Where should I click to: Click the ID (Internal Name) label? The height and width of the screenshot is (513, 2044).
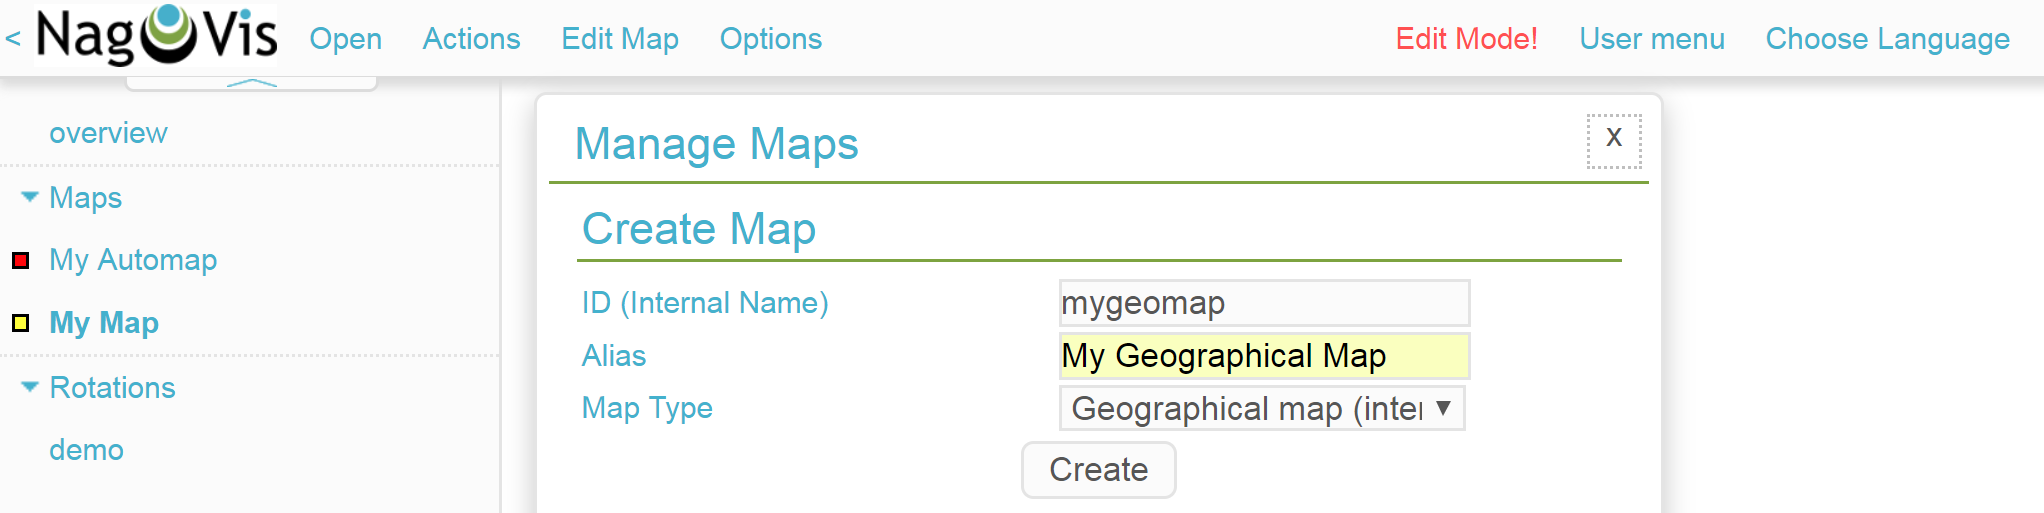(705, 303)
